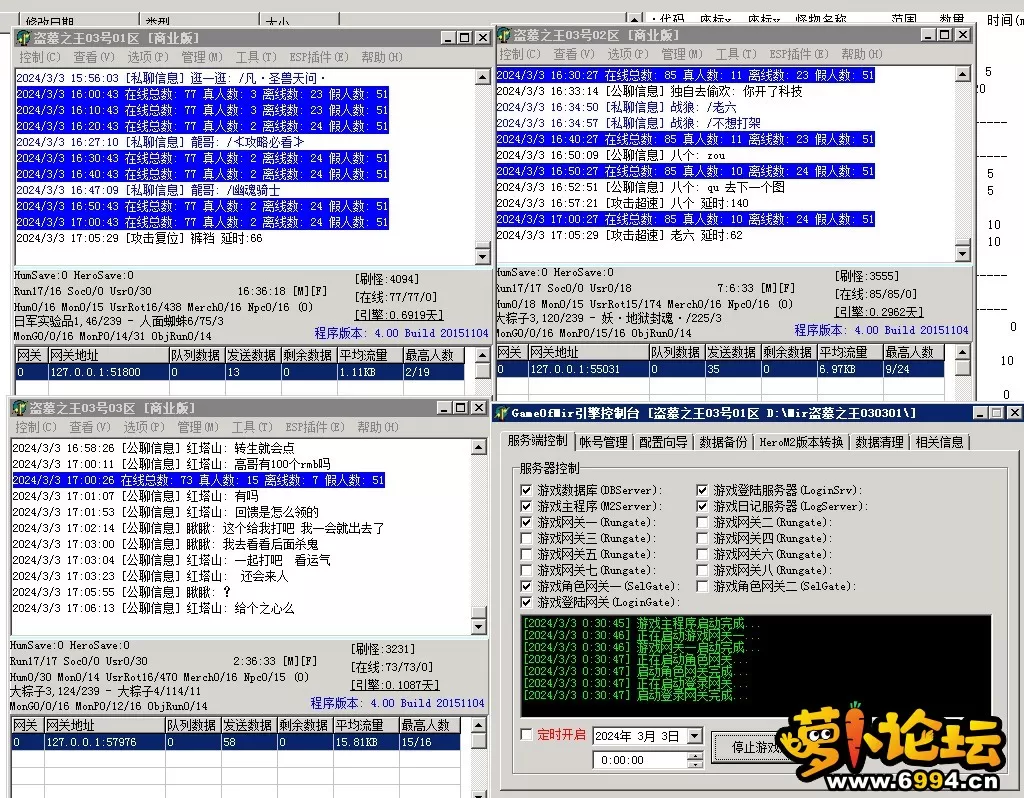Viewport: 1024px width, 798px height.
Task: Select console line 游戏主程序启动完成
Action: pyautogui.click(x=642, y=623)
